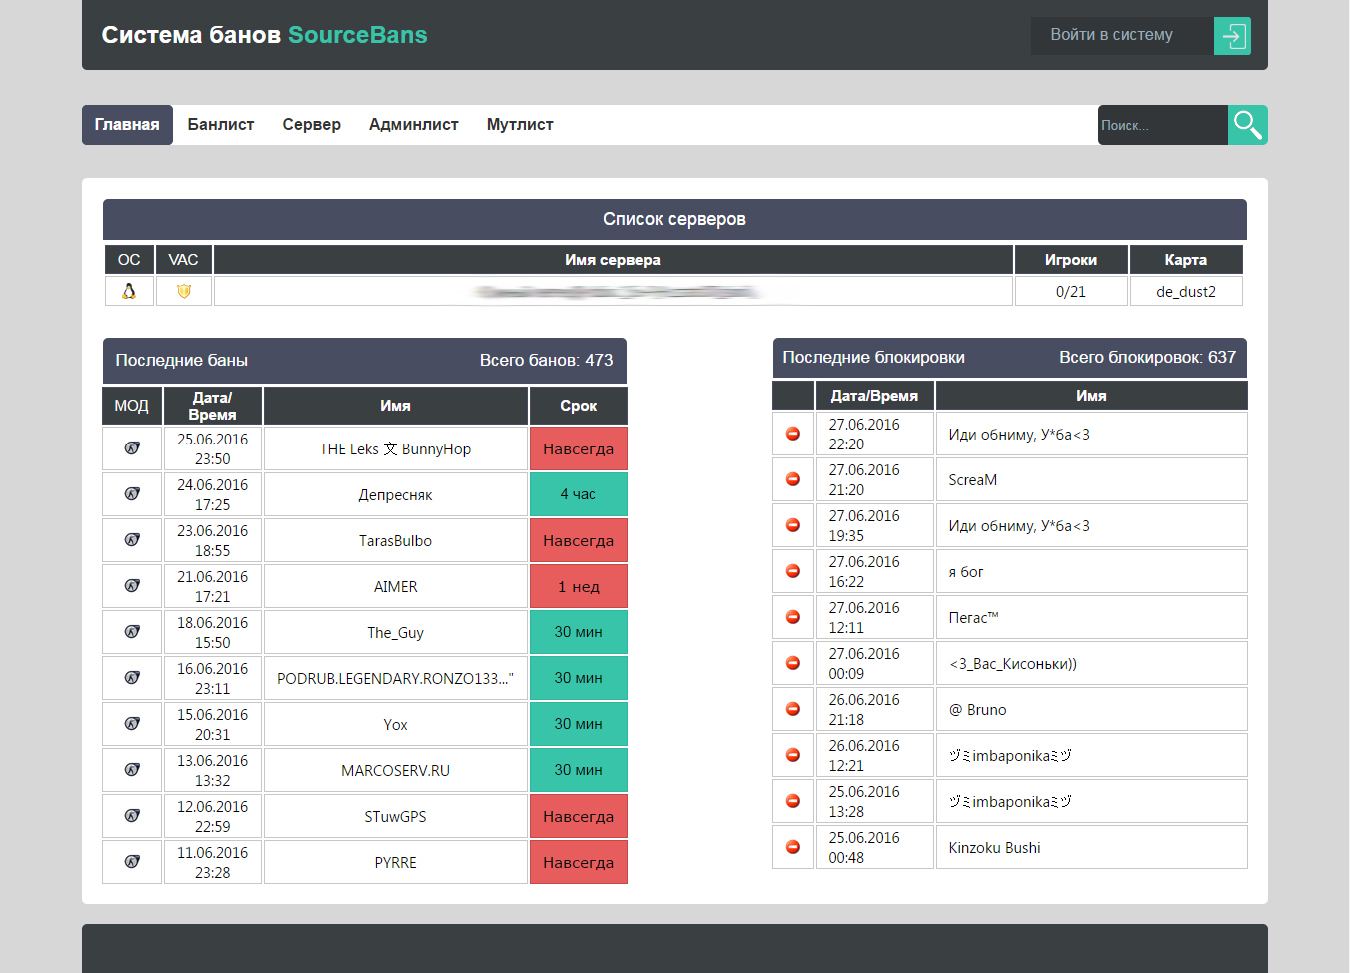Click game icon in THE Leks BunnyHop row
Image resolution: width=1350 pixels, height=973 pixels.
point(132,448)
